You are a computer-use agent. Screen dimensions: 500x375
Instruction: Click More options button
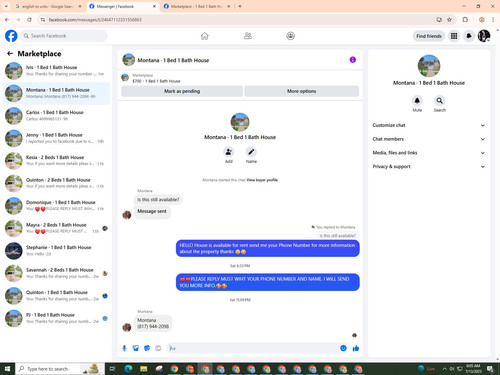pos(302,91)
